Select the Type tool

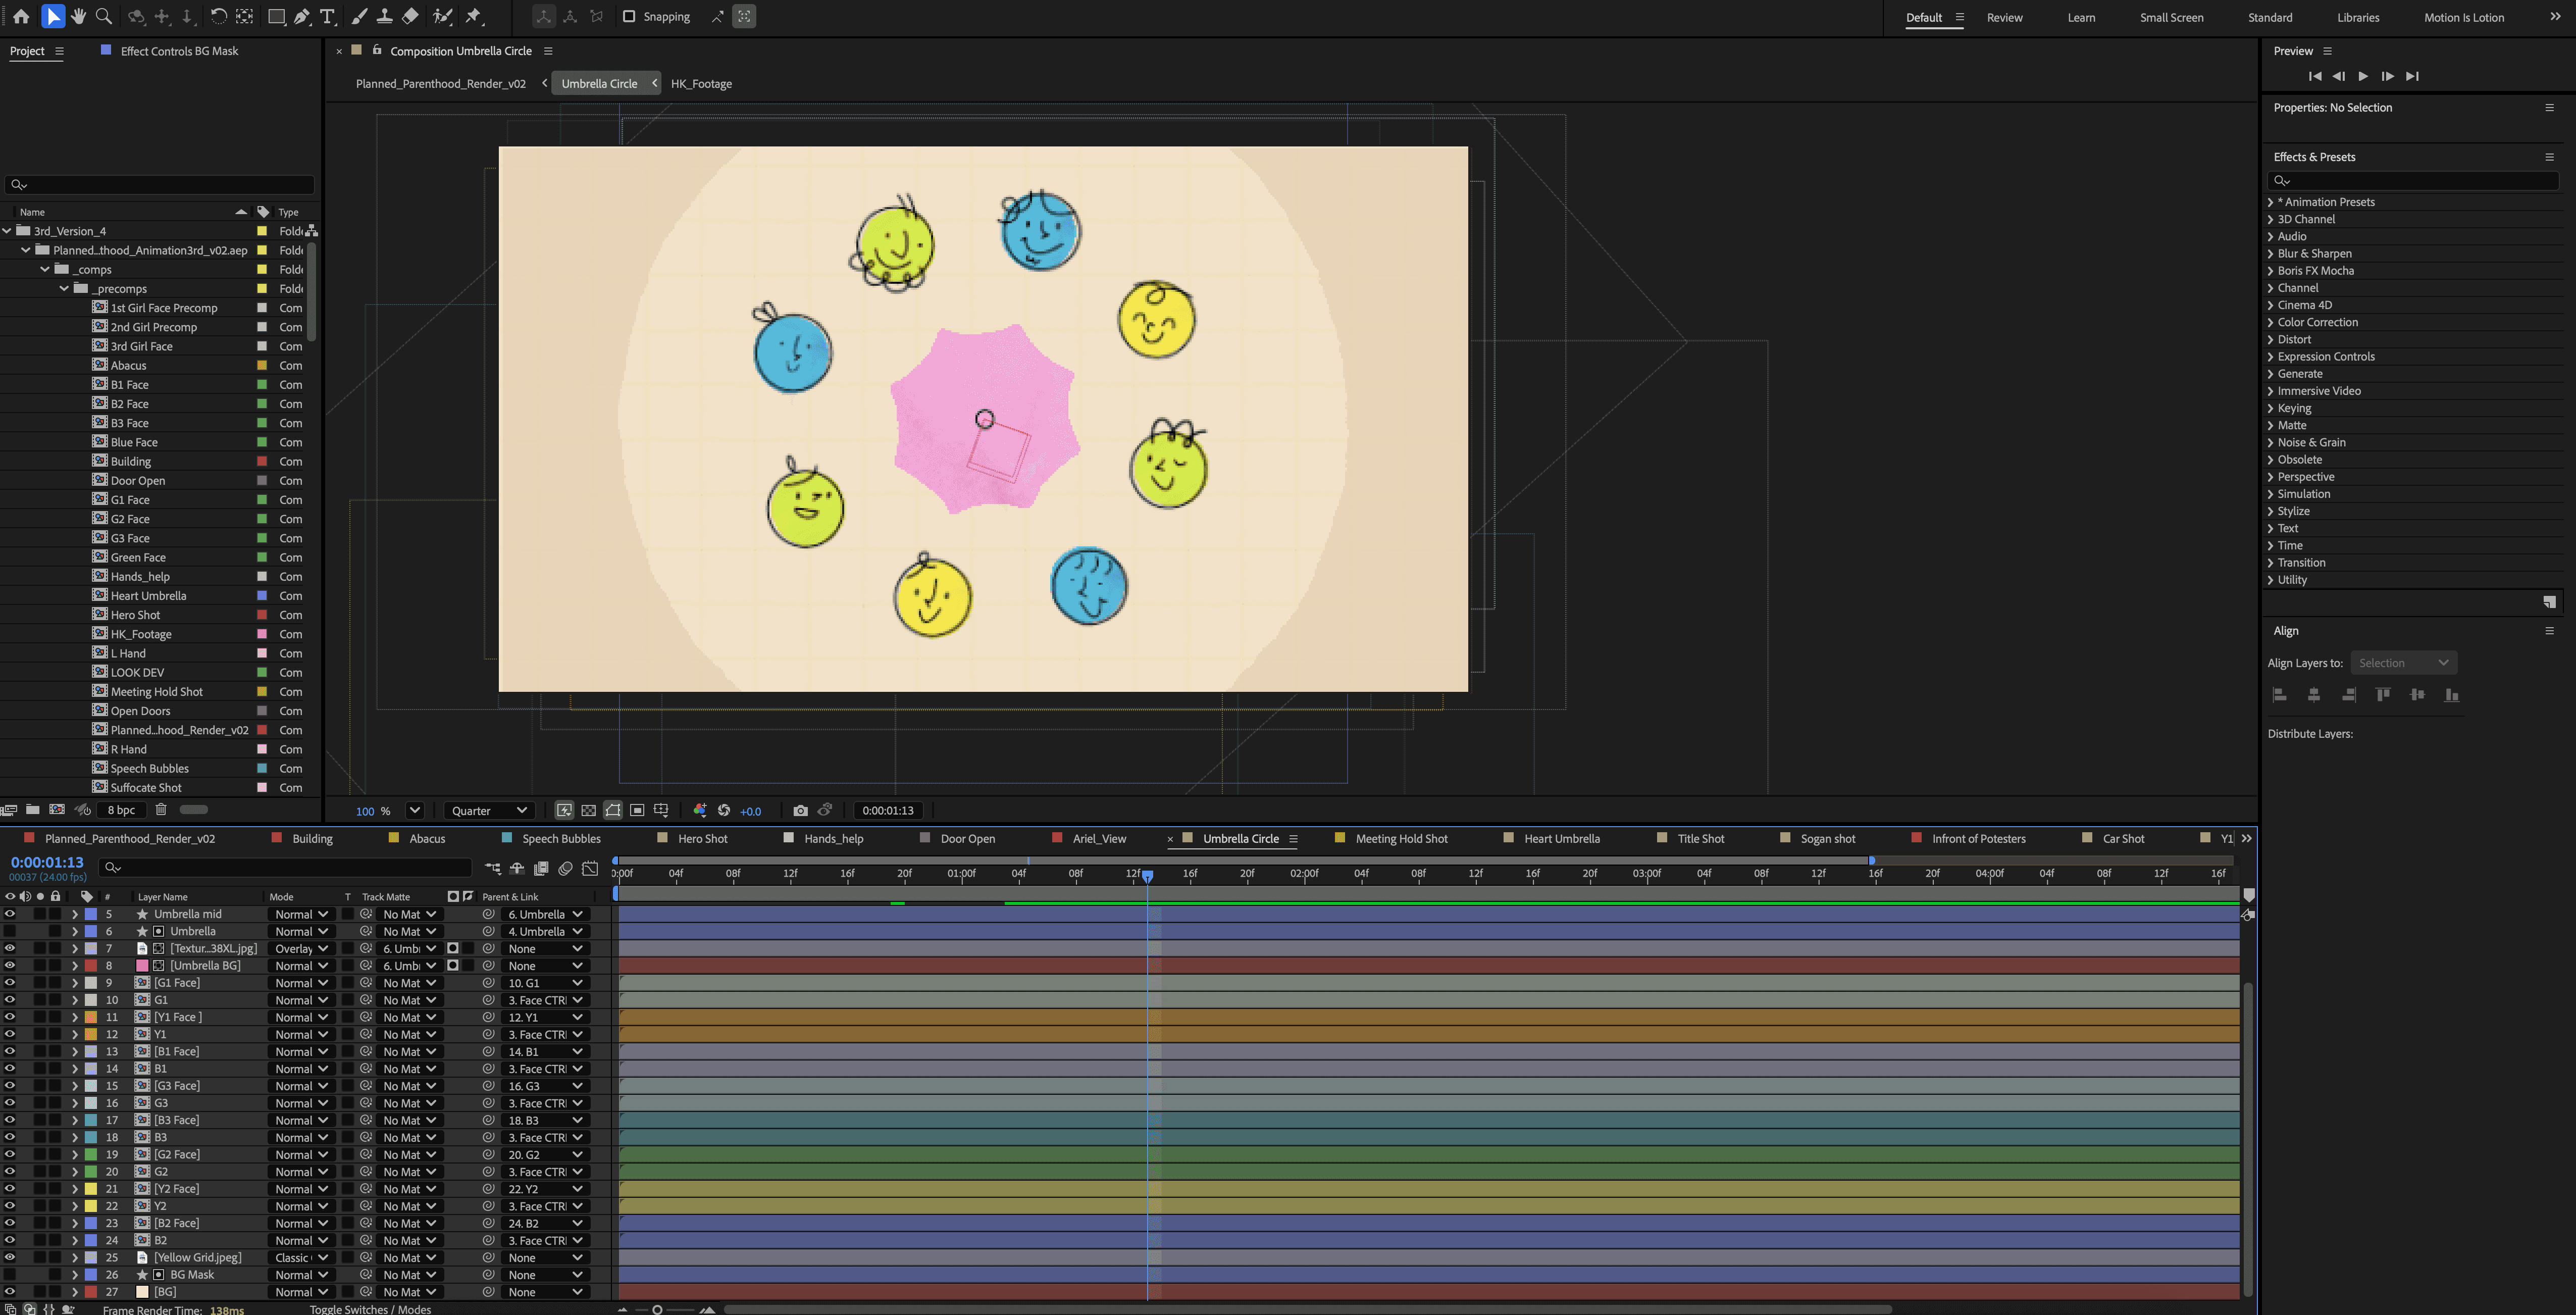pyautogui.click(x=328, y=16)
